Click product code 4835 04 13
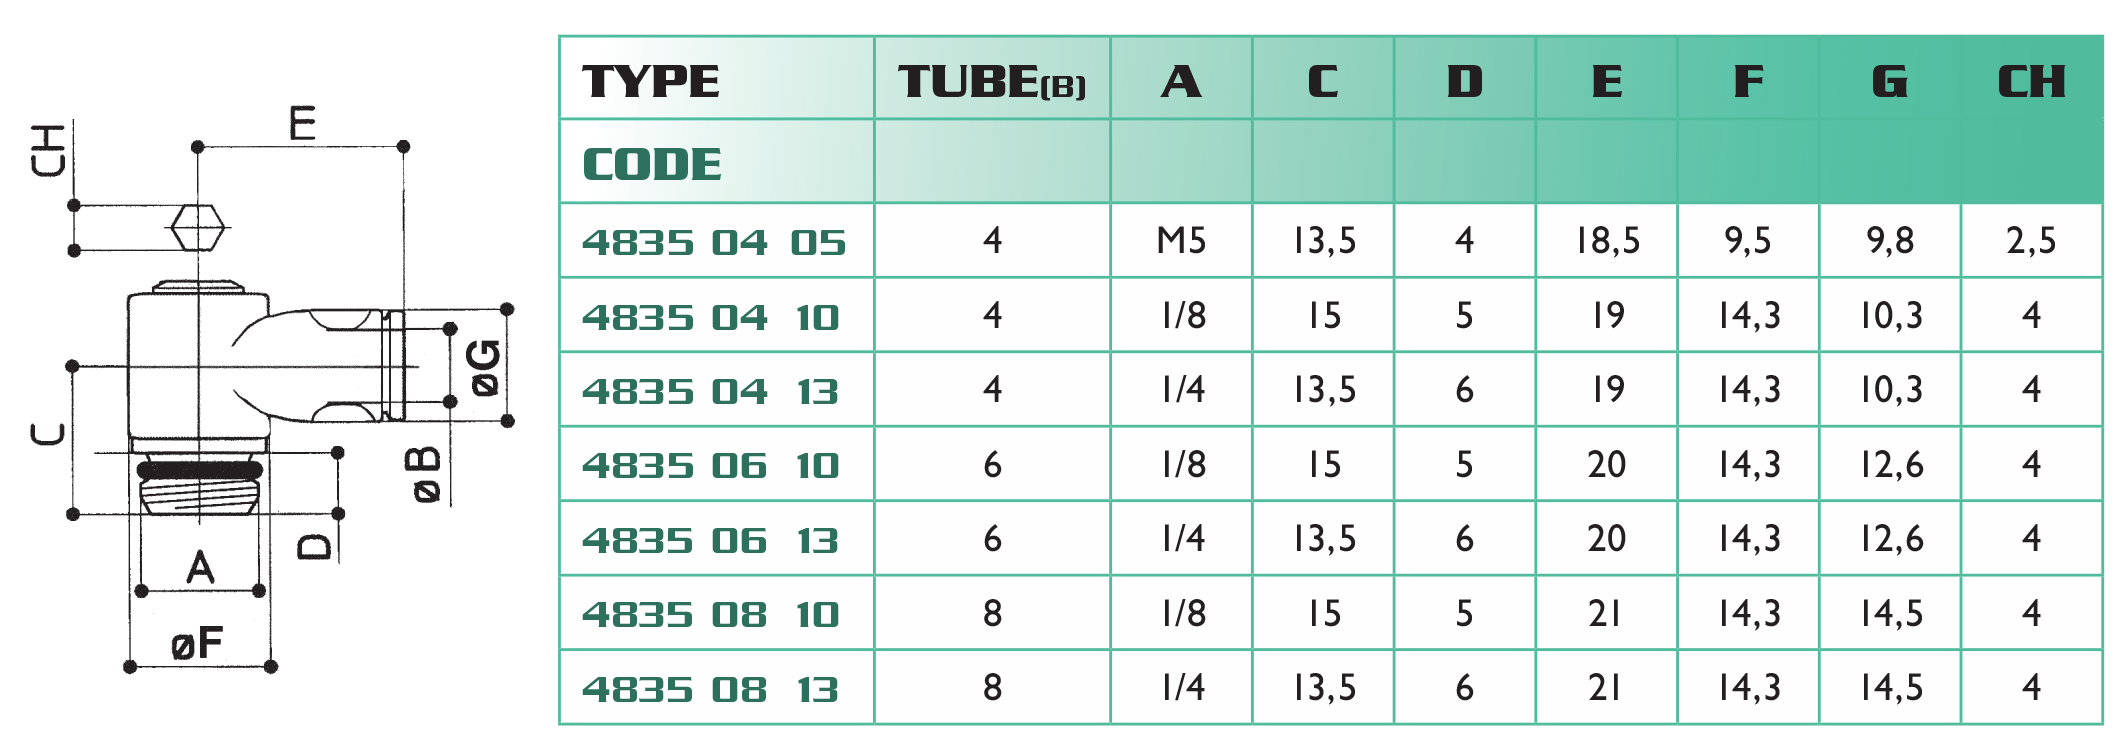Screen dimensions: 2126x753 click(711, 391)
